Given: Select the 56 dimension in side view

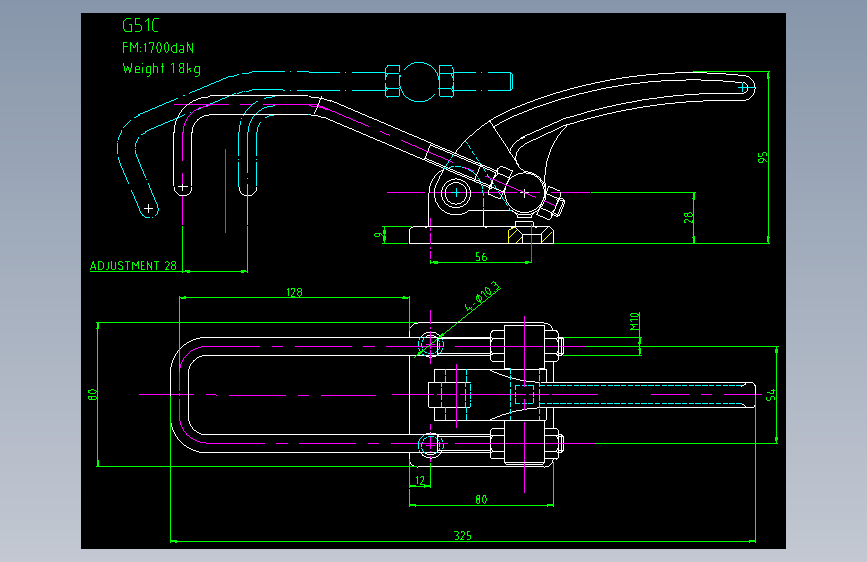Looking at the screenshot, I should click(x=481, y=257).
